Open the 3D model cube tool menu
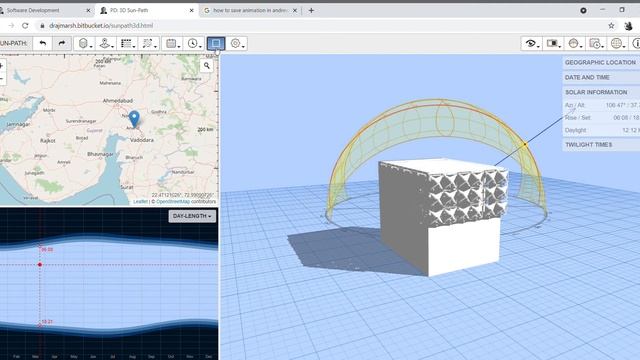 click(x=85, y=43)
